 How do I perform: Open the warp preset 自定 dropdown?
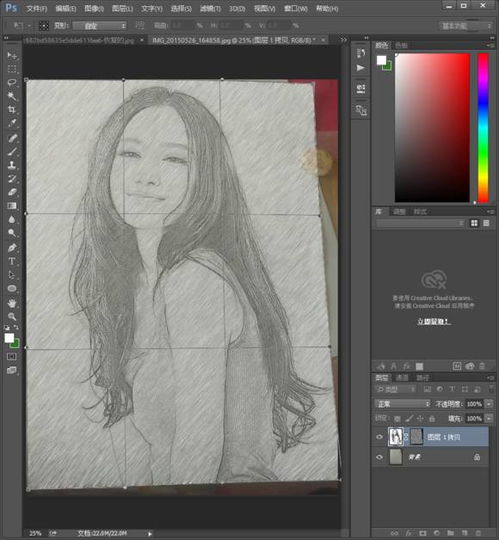(100, 25)
